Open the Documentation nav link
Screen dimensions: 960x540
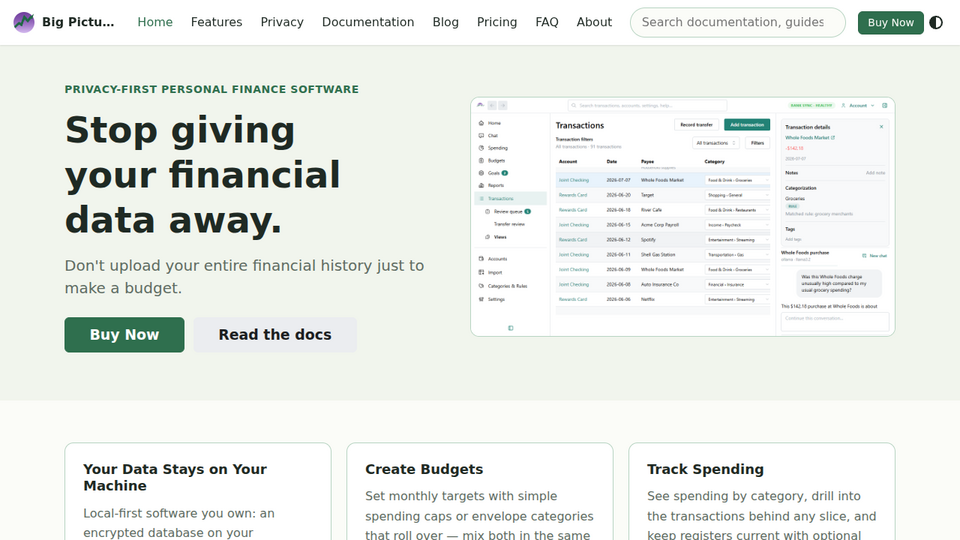(x=368, y=22)
